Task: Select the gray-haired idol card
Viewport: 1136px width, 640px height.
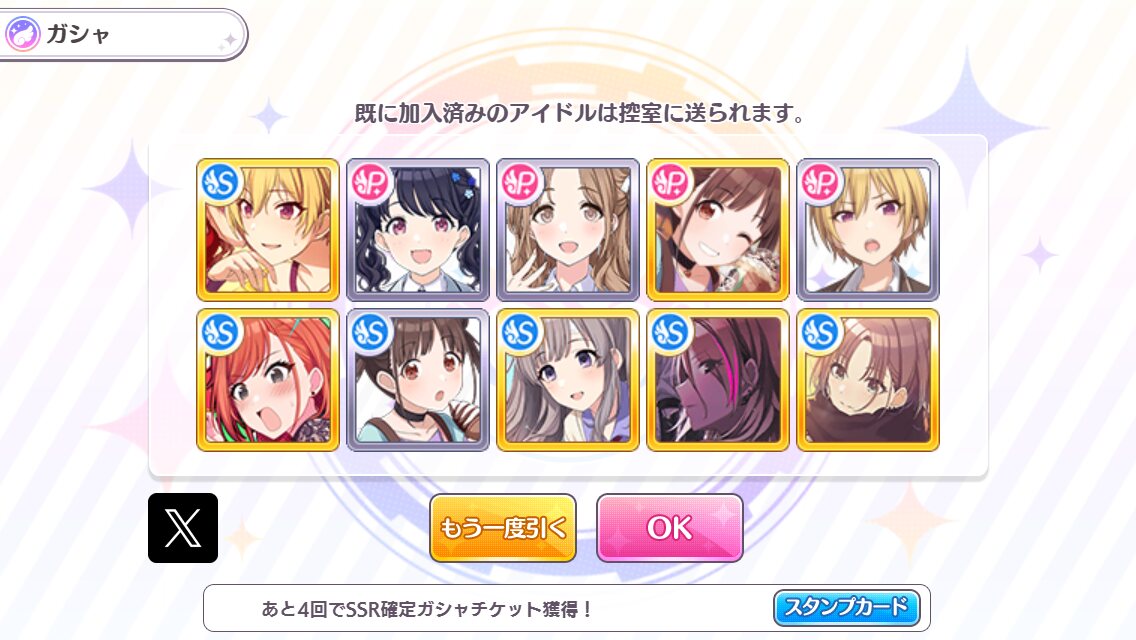Action: (568, 380)
